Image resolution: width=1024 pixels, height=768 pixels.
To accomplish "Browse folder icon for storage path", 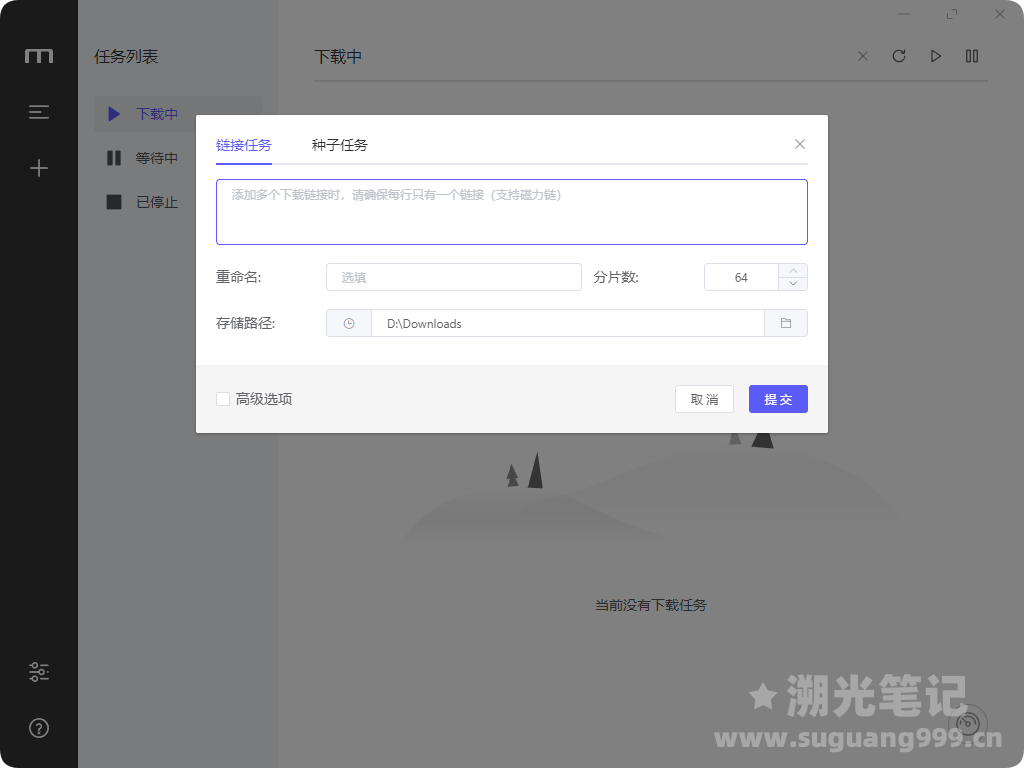I will click(786, 323).
